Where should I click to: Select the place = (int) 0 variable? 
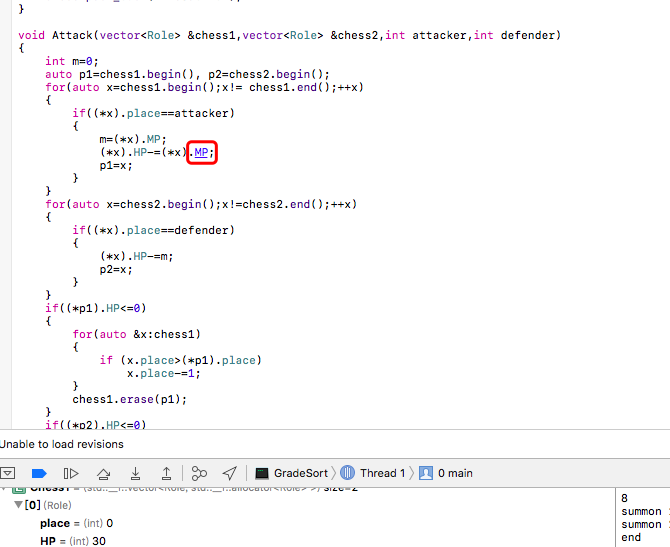[x=76, y=523]
